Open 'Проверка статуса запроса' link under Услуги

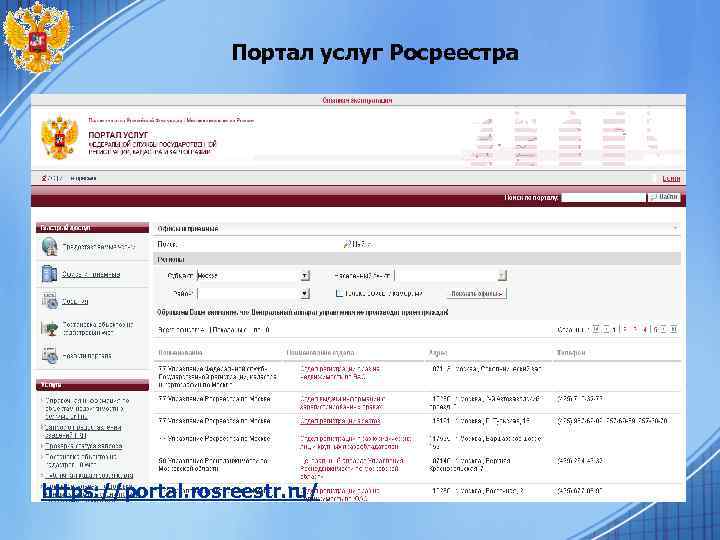pyautogui.click(x=83, y=446)
